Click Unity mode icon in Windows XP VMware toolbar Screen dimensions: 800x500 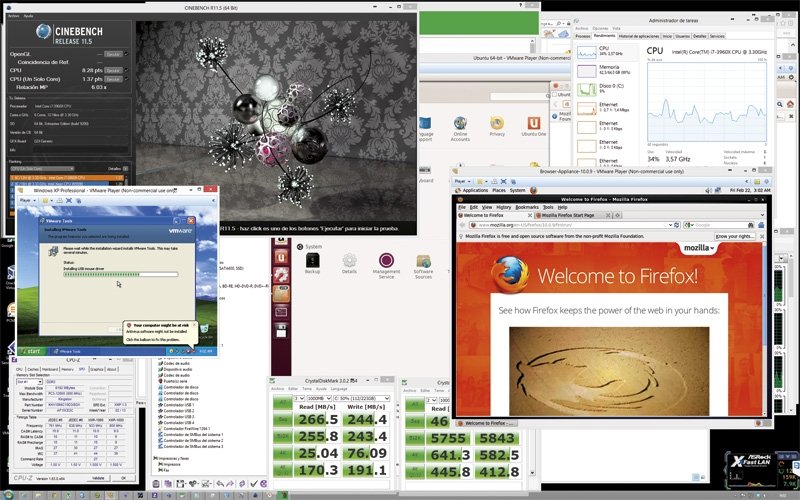click(x=78, y=201)
